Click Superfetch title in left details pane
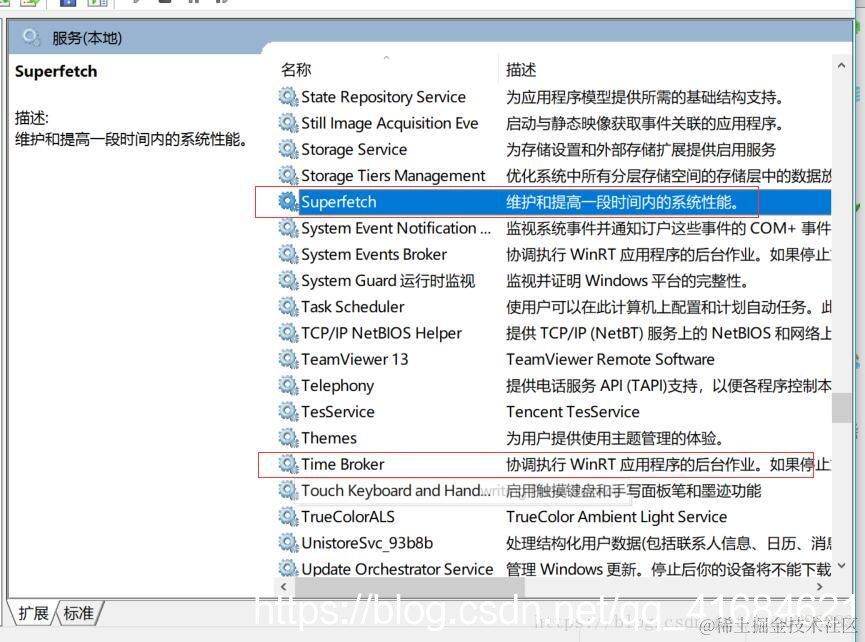The image size is (865, 642). click(x=56, y=71)
